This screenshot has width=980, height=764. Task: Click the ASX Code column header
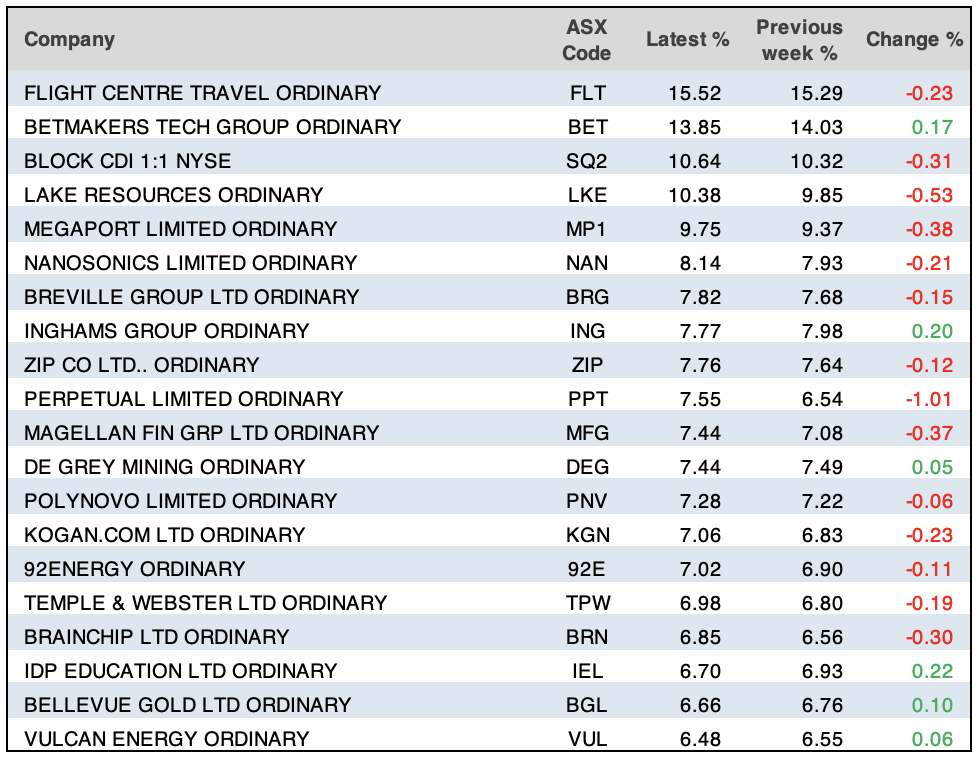click(586, 40)
